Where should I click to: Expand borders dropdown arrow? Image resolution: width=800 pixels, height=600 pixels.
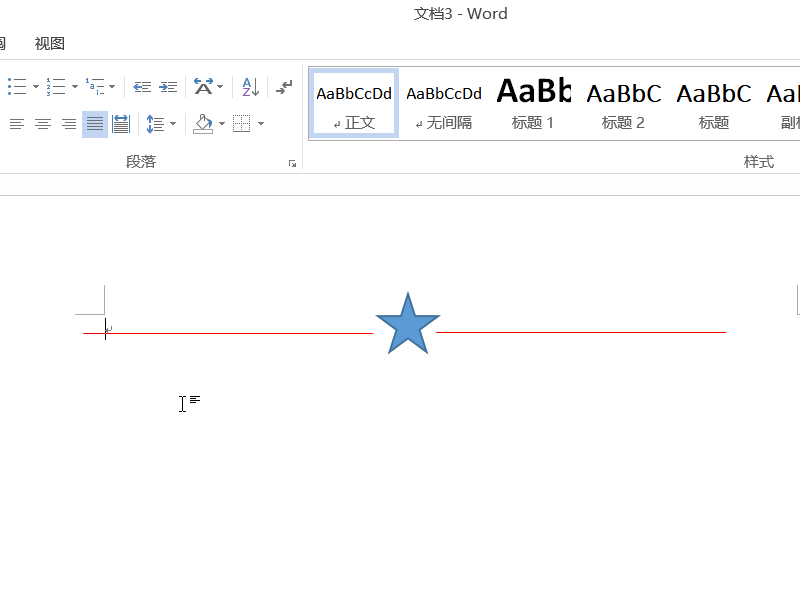(261, 123)
